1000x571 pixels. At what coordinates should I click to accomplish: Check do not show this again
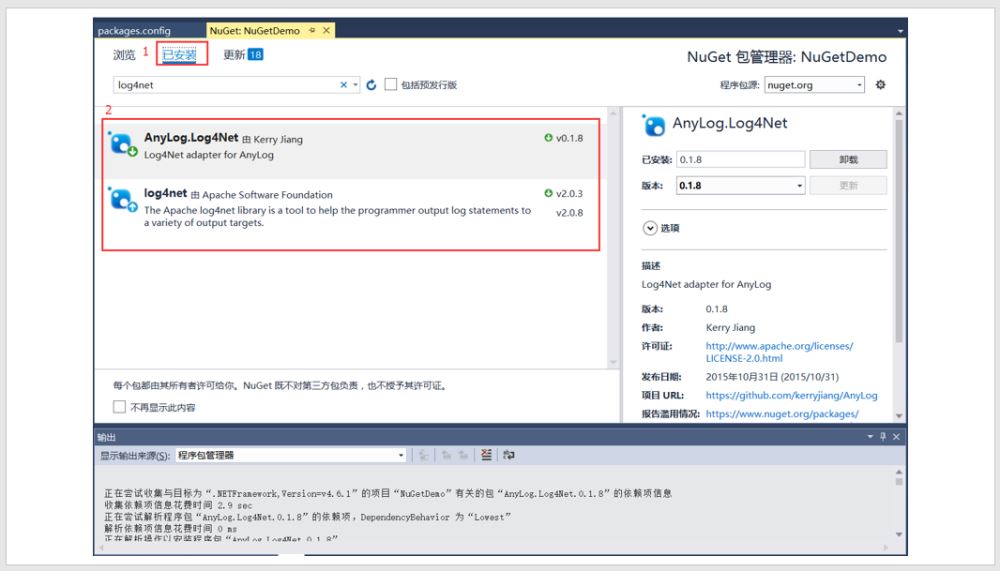point(119,406)
